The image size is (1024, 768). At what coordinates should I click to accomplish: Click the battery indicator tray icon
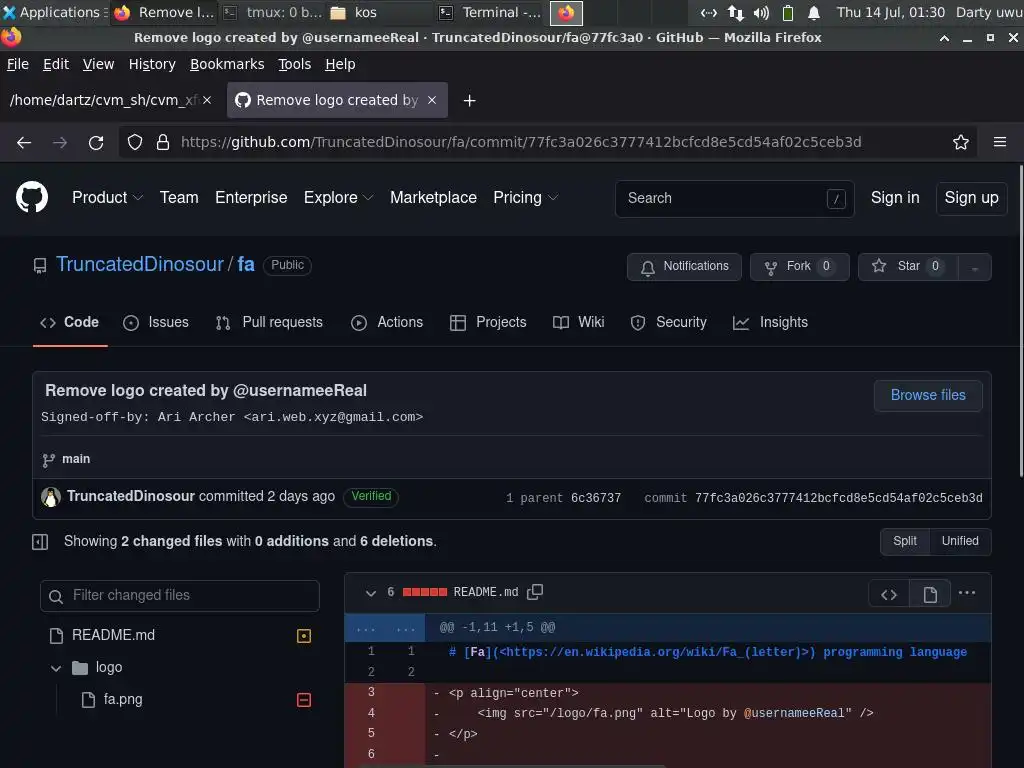(x=788, y=12)
